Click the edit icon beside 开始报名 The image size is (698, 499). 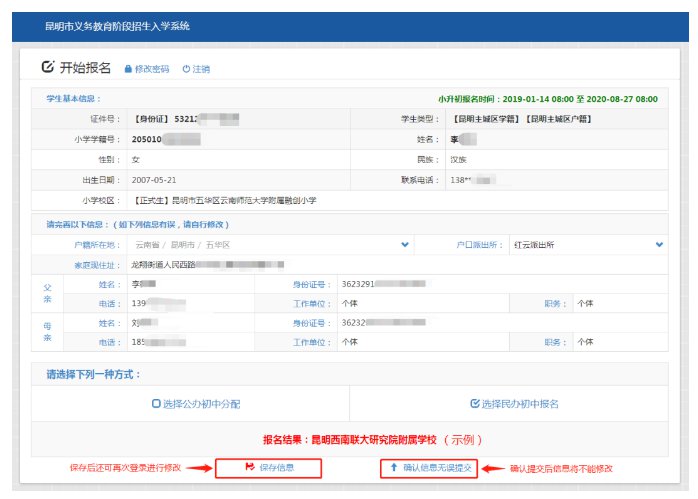point(47,68)
